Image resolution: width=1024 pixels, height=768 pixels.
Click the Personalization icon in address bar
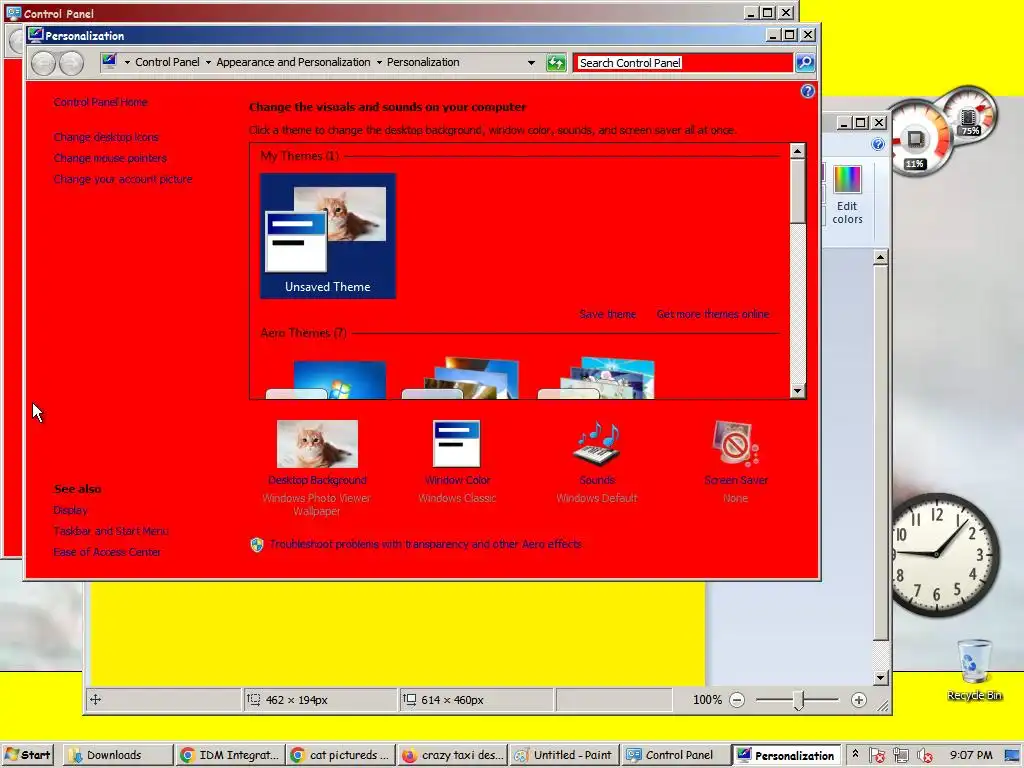[x=109, y=61]
